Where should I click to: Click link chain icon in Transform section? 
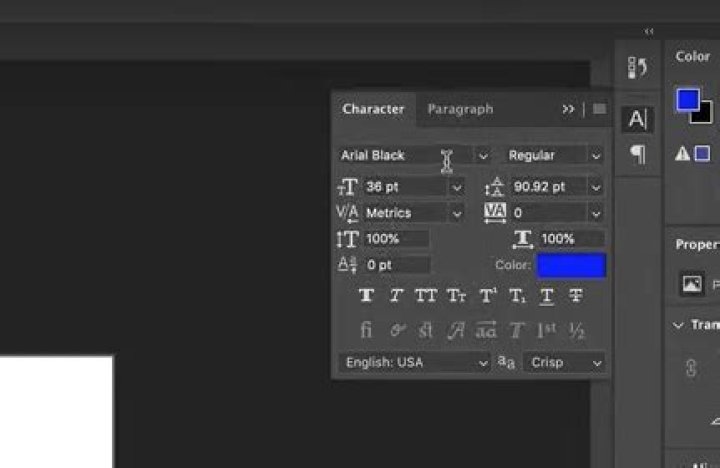[691, 368]
